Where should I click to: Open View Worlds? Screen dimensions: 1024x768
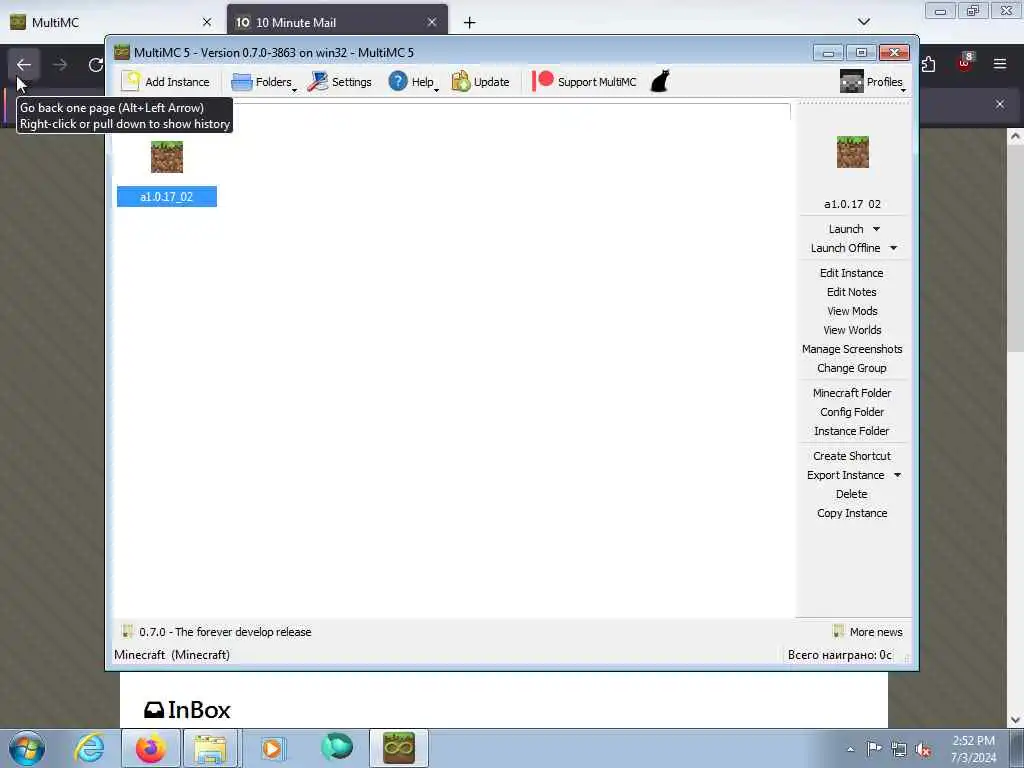click(x=852, y=330)
